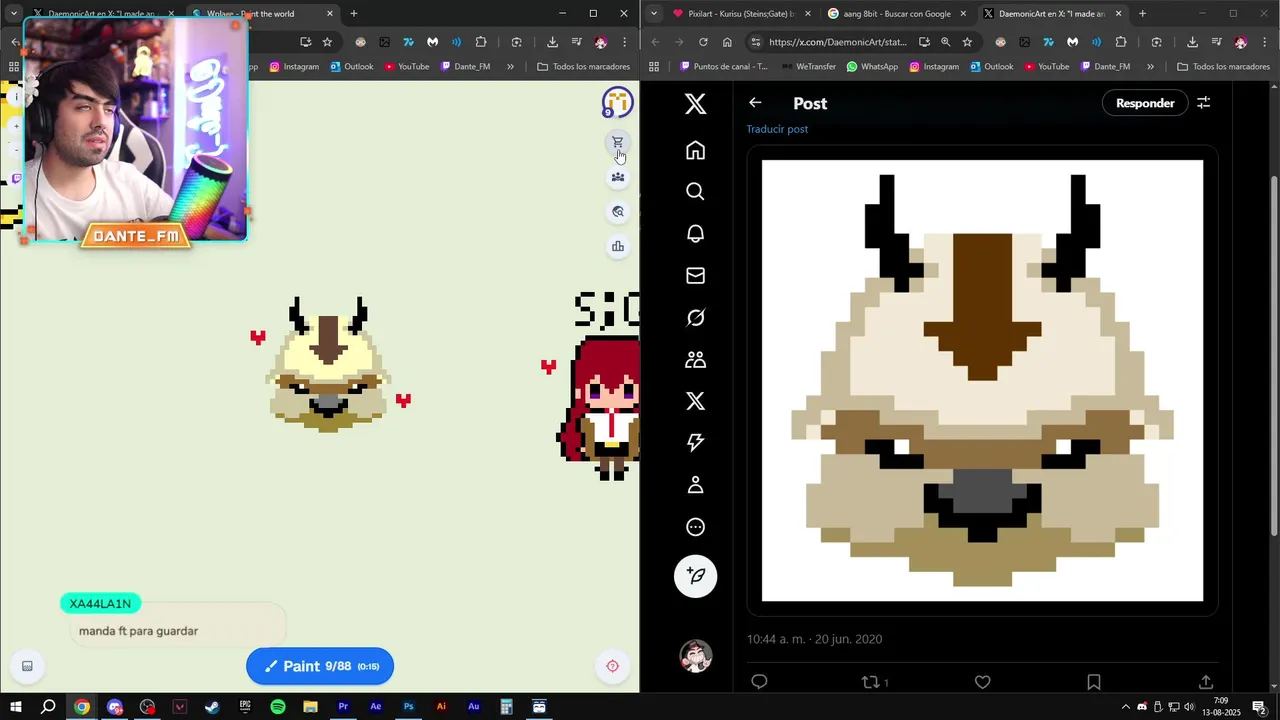The image size is (1280, 720).
Task: Click the repost icon under post
Action: pyautogui.click(x=870, y=682)
